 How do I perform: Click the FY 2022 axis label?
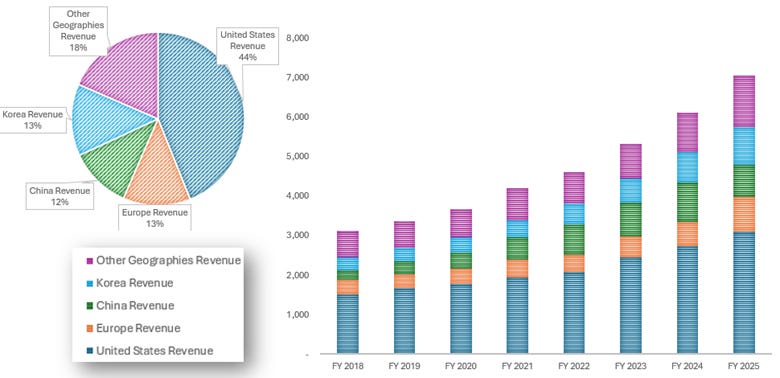pos(574,367)
